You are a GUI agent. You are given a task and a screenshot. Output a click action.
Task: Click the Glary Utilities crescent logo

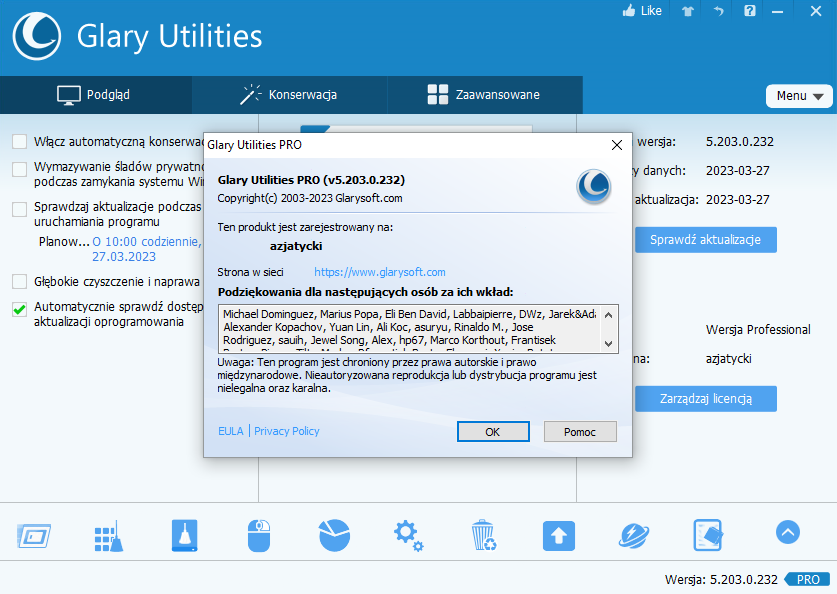pyautogui.click(x=36, y=36)
